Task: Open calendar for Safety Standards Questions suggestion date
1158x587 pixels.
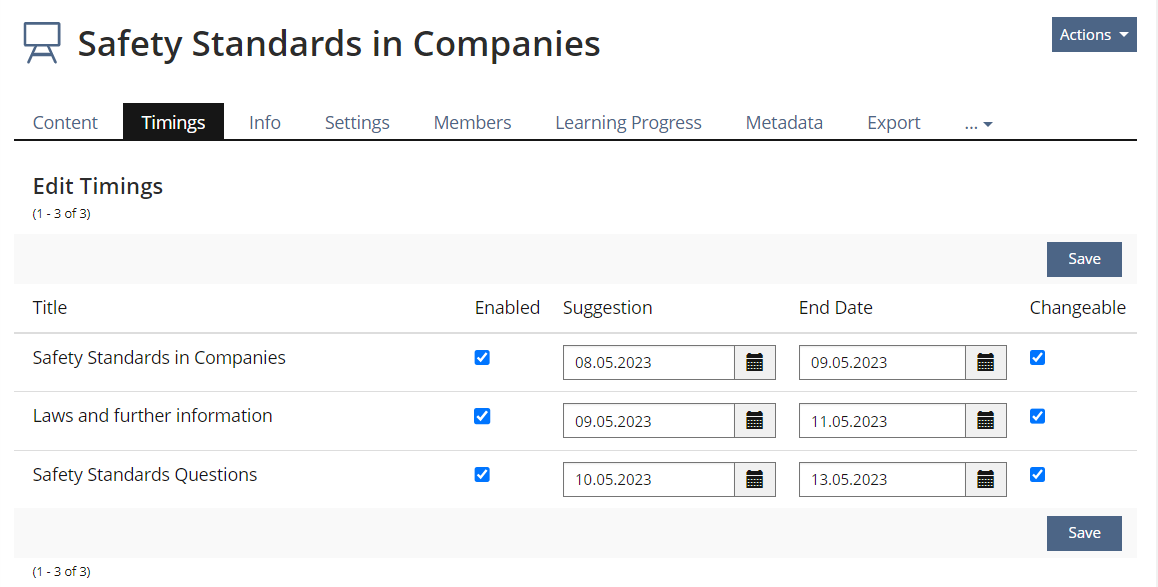Action: (755, 479)
